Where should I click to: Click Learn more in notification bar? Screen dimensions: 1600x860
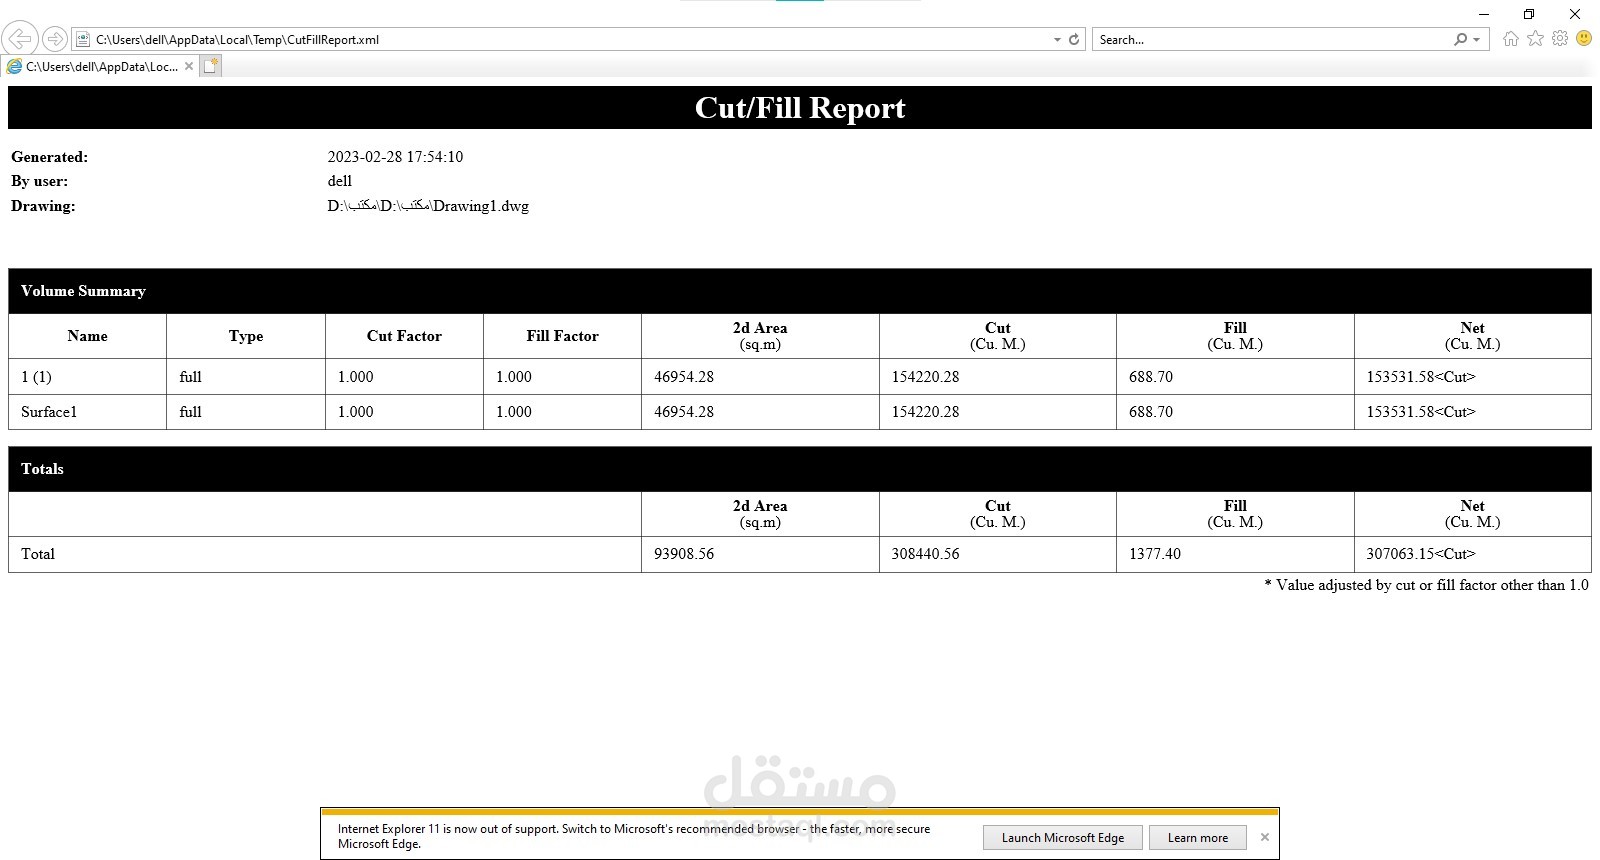pyautogui.click(x=1198, y=838)
